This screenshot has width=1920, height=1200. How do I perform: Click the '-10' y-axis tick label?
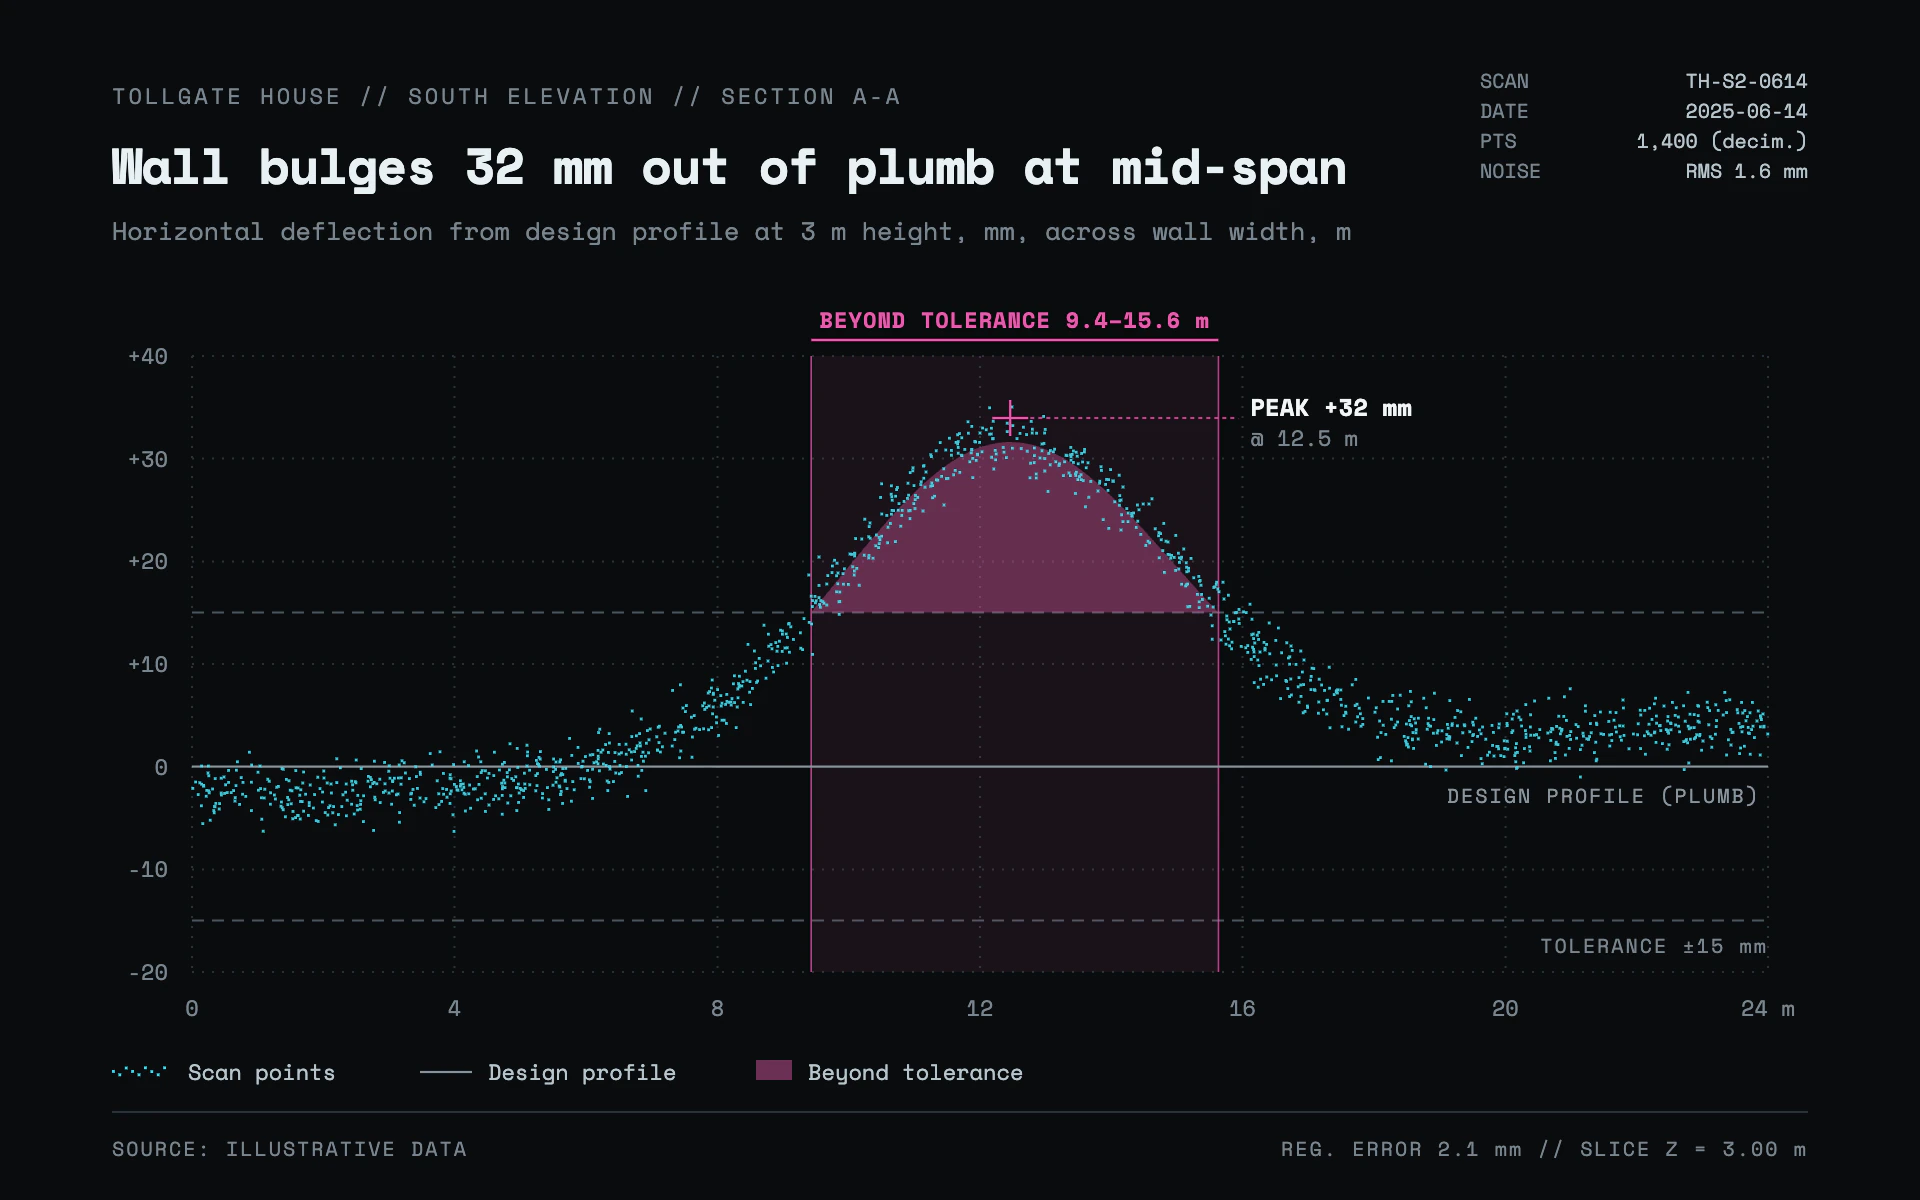tap(148, 870)
